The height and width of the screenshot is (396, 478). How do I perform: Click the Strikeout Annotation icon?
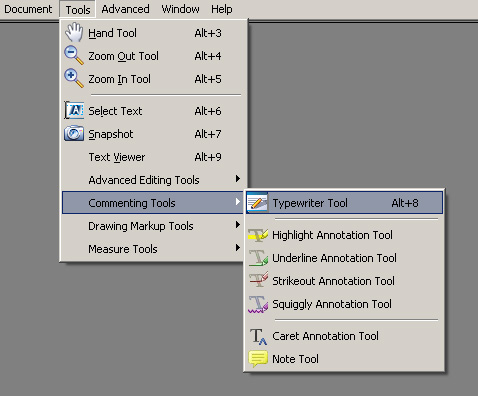pos(258,280)
